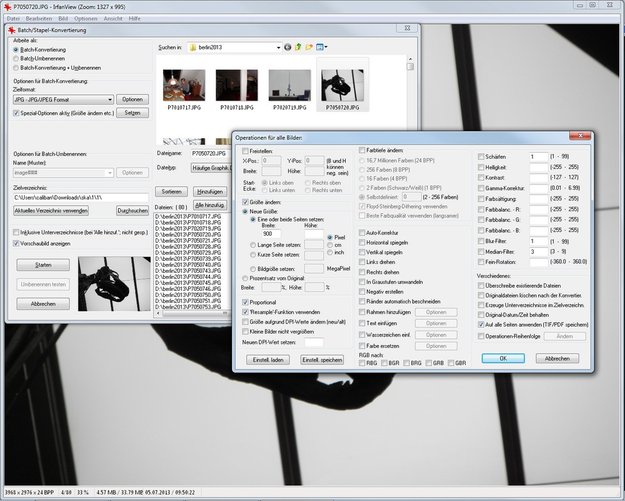Toggle Spezial-Optionen aktiv checkbox
The image size is (625, 501).
16,113
